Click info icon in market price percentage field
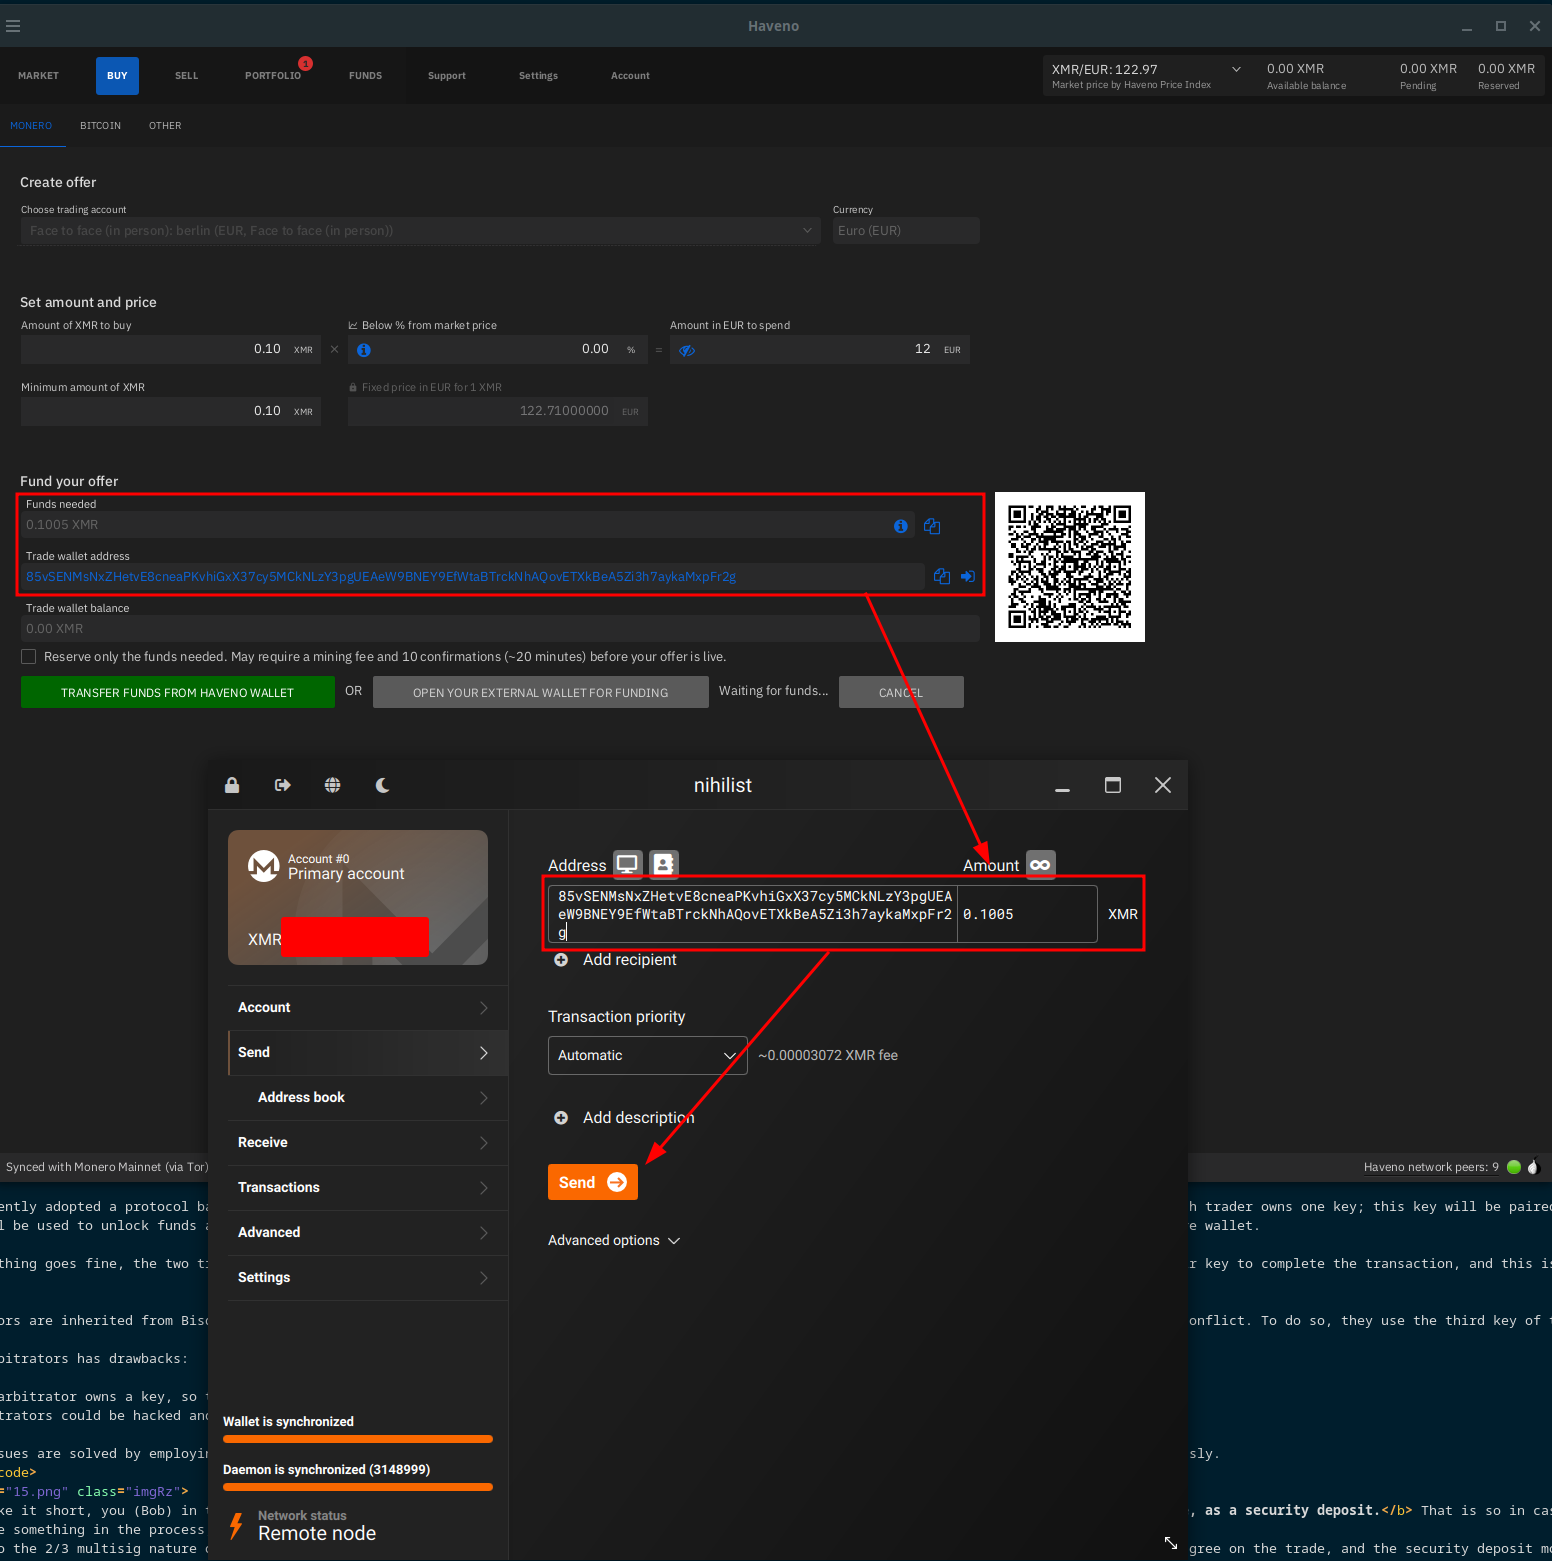 (364, 350)
